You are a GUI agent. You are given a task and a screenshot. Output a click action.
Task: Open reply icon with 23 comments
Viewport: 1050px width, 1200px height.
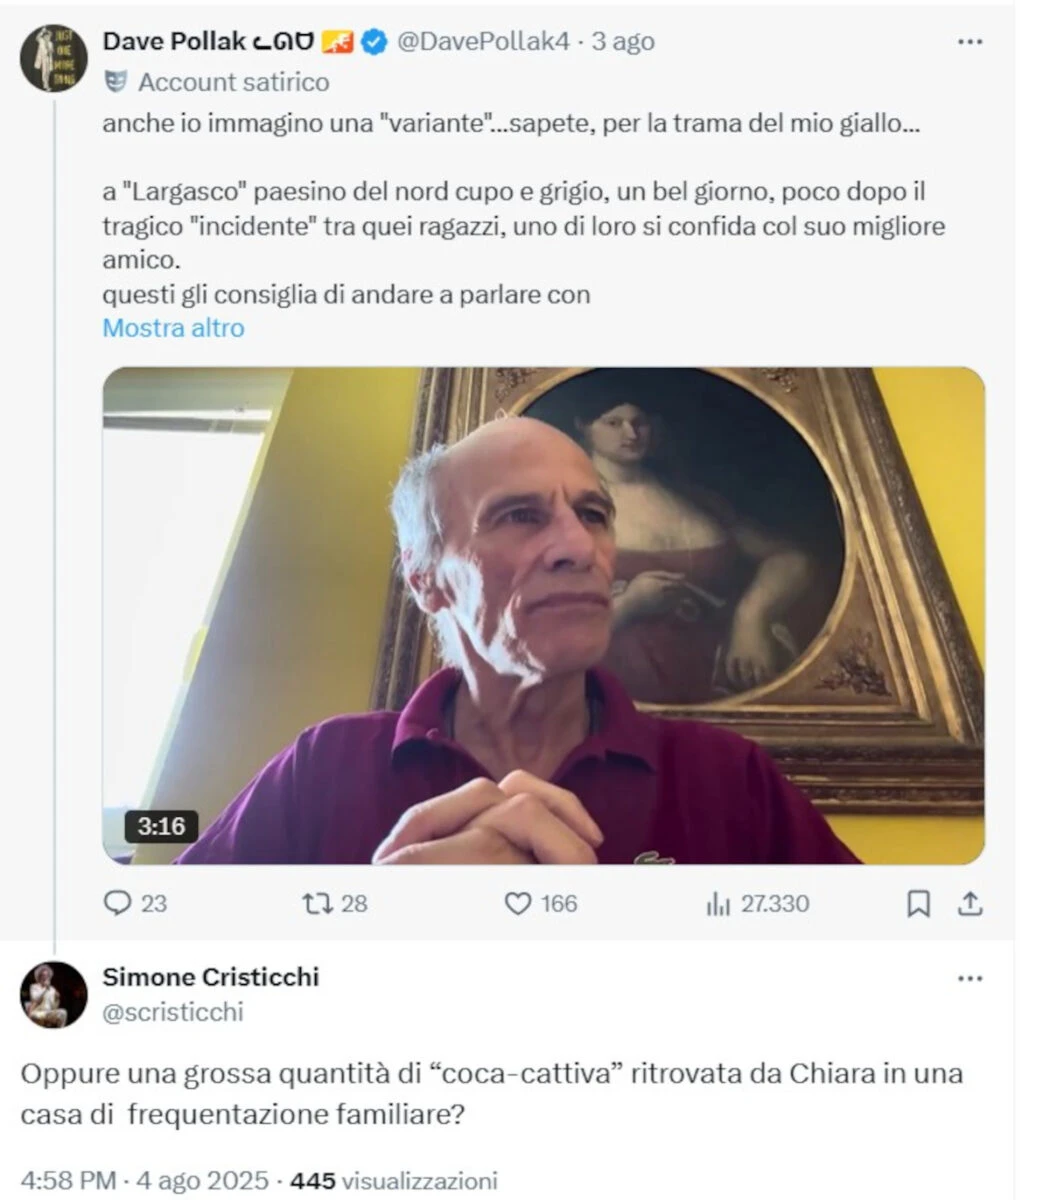pos(118,903)
